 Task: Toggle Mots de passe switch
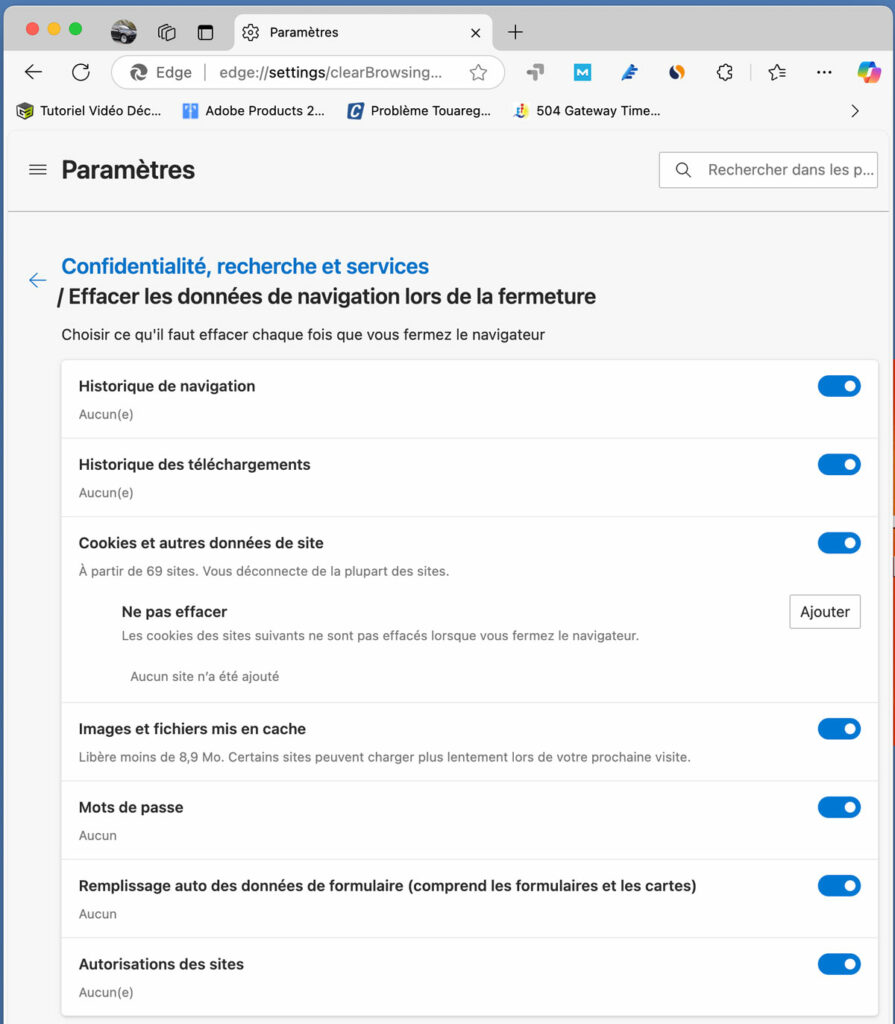coord(839,807)
